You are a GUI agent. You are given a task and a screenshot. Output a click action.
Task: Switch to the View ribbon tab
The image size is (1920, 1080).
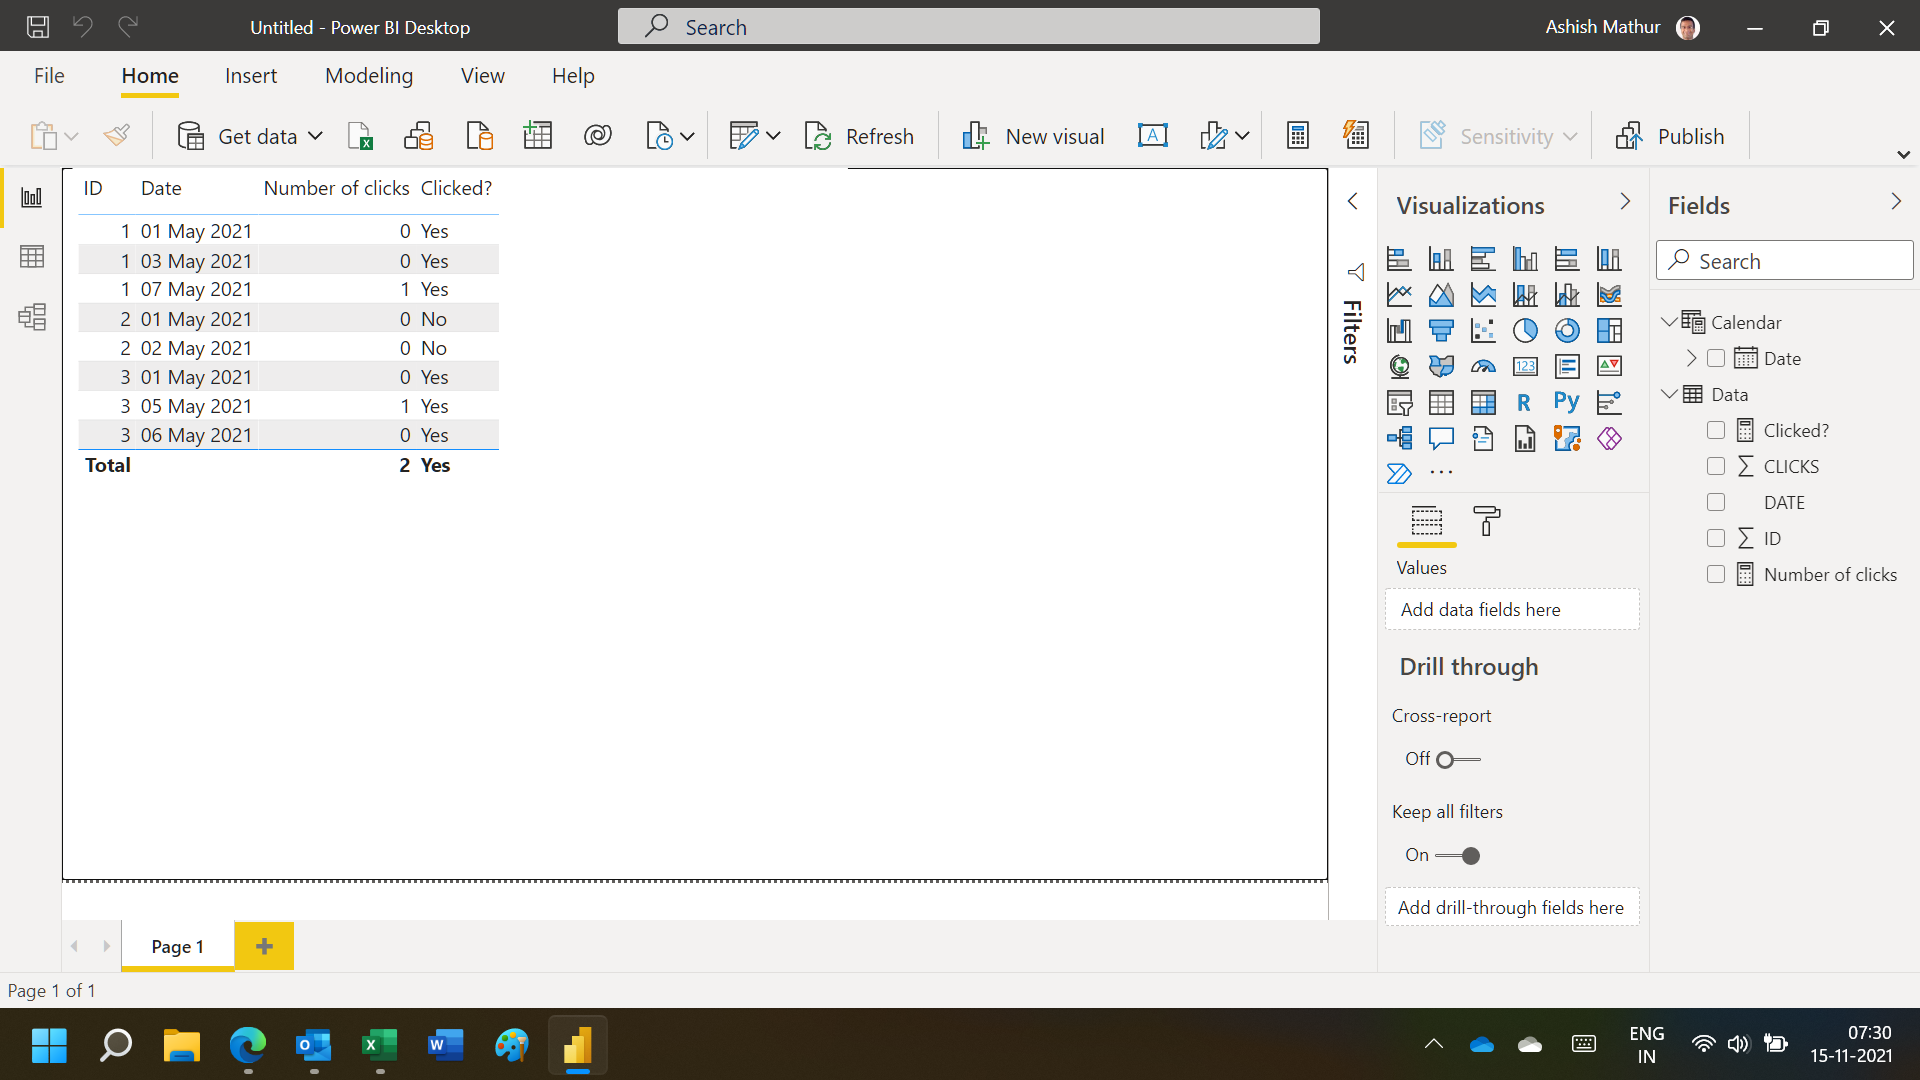482,76
